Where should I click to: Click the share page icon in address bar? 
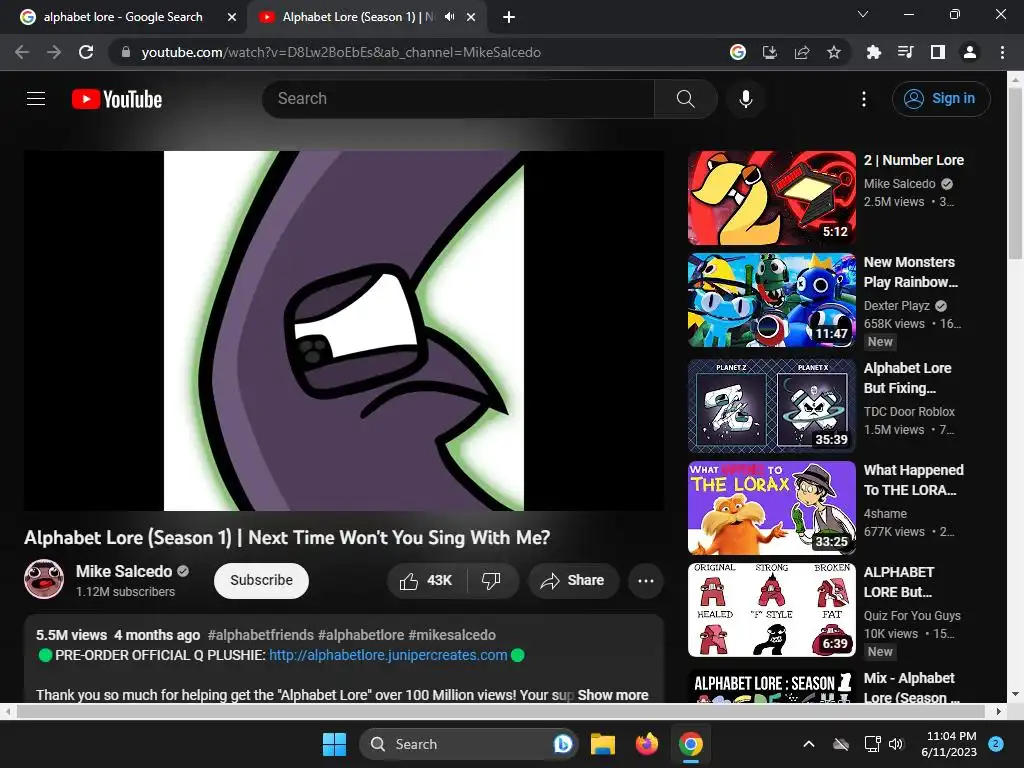point(801,52)
